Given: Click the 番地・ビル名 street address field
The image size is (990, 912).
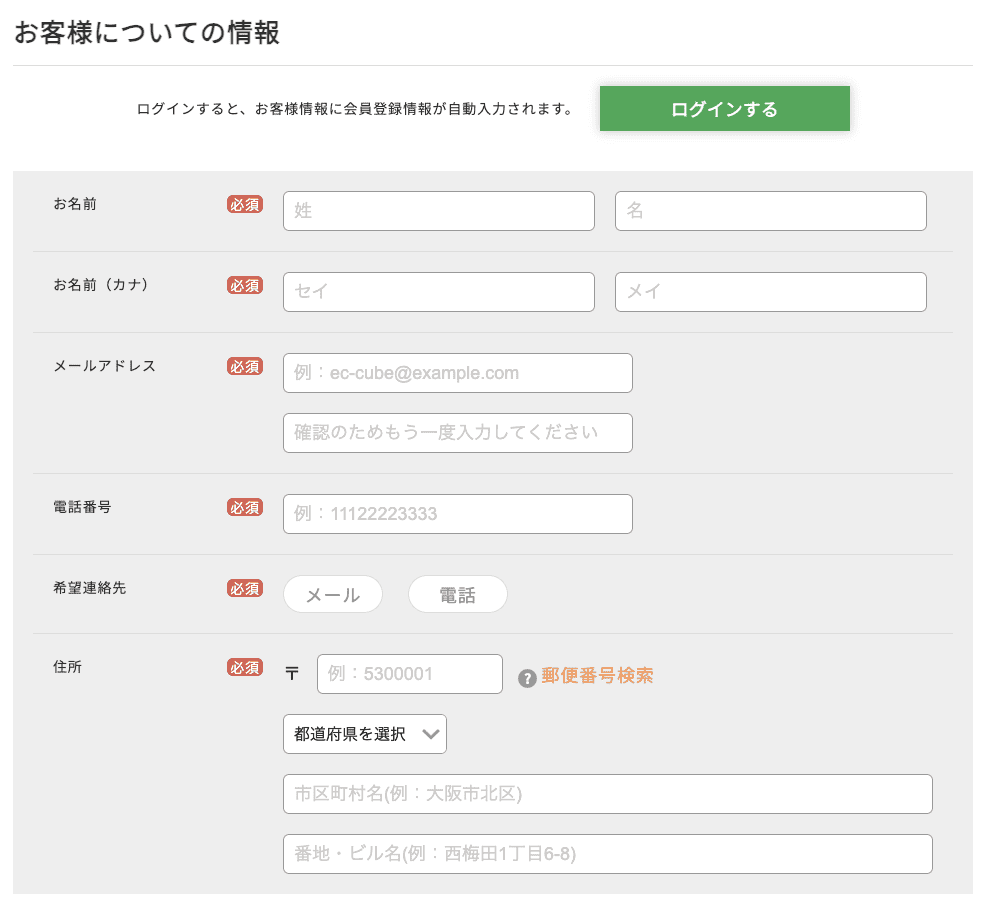Looking at the screenshot, I should (607, 854).
